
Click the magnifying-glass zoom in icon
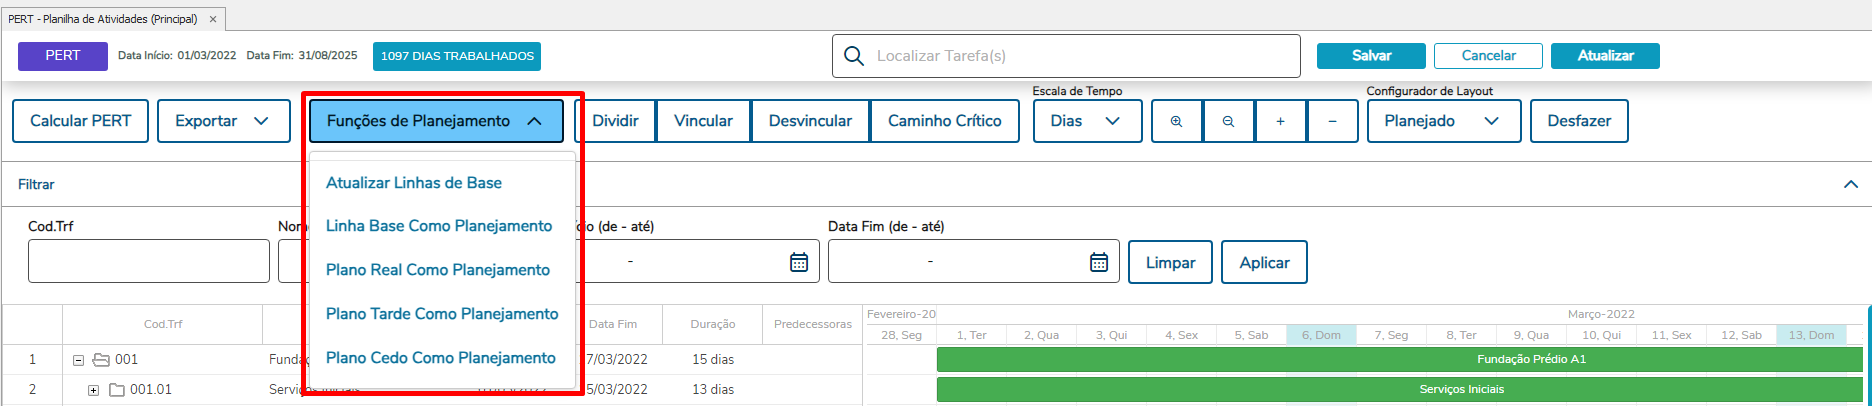pos(1177,121)
